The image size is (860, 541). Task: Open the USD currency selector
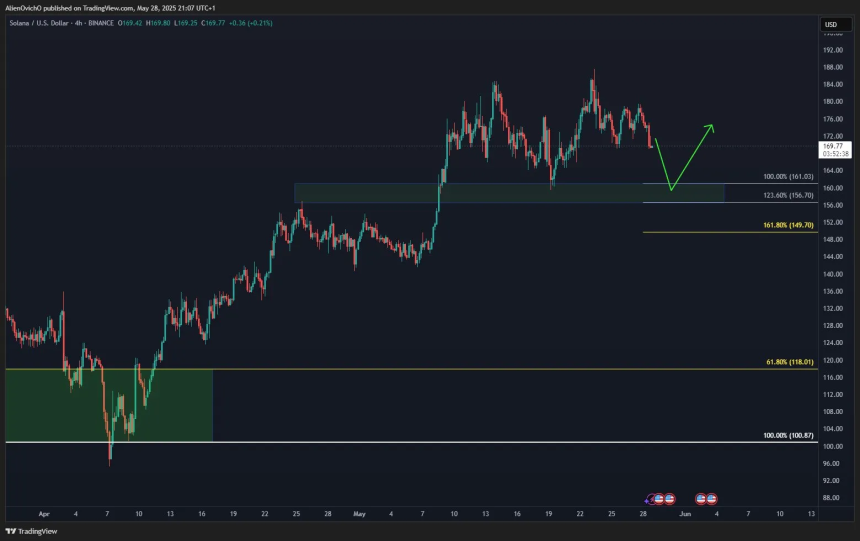830,25
